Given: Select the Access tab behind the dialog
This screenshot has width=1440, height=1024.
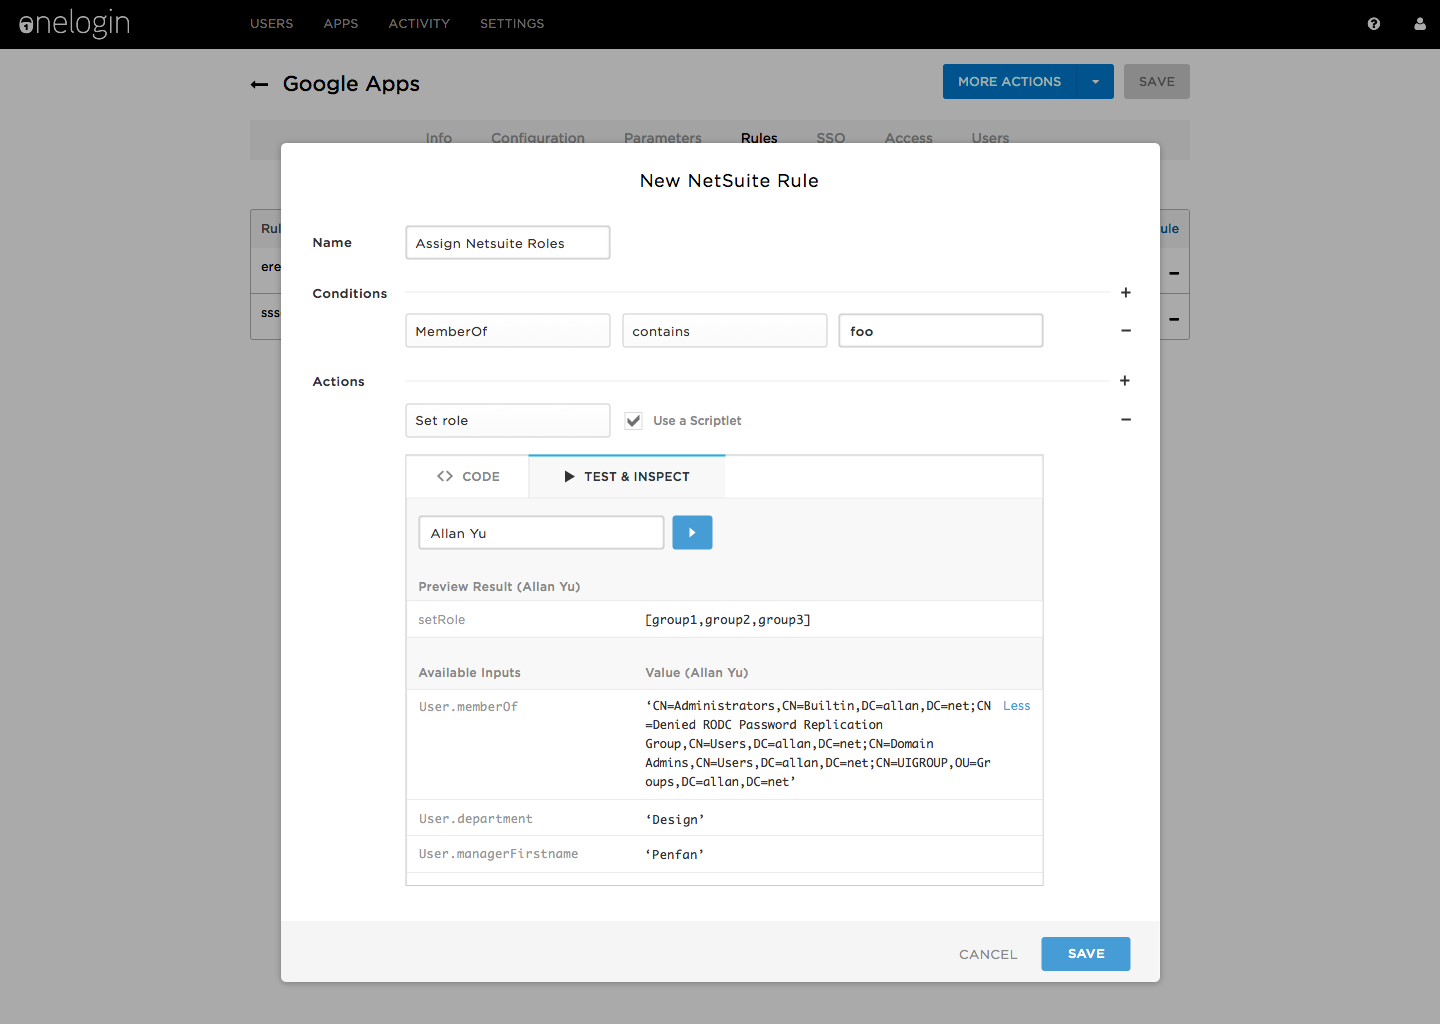Looking at the screenshot, I should pyautogui.click(x=908, y=138).
